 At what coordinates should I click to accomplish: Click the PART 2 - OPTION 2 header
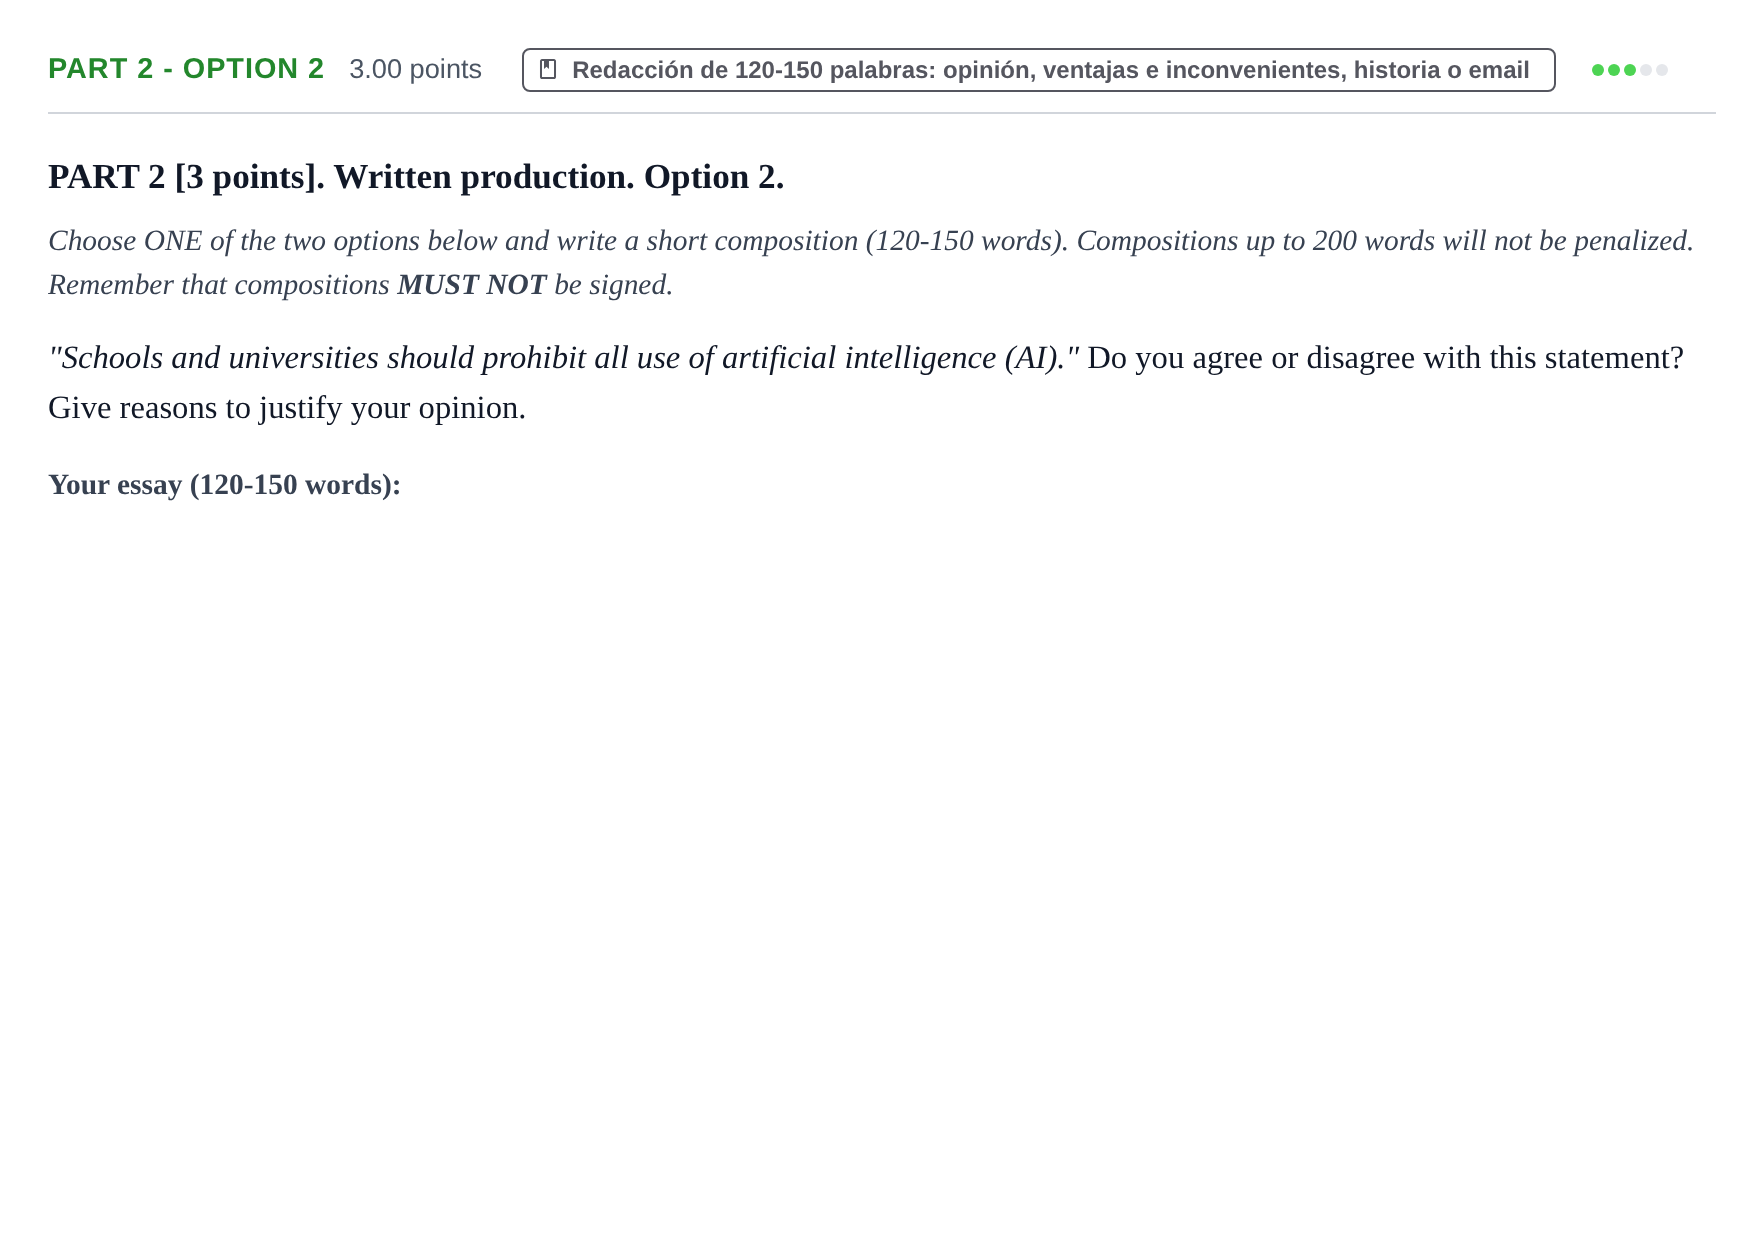[x=186, y=69]
